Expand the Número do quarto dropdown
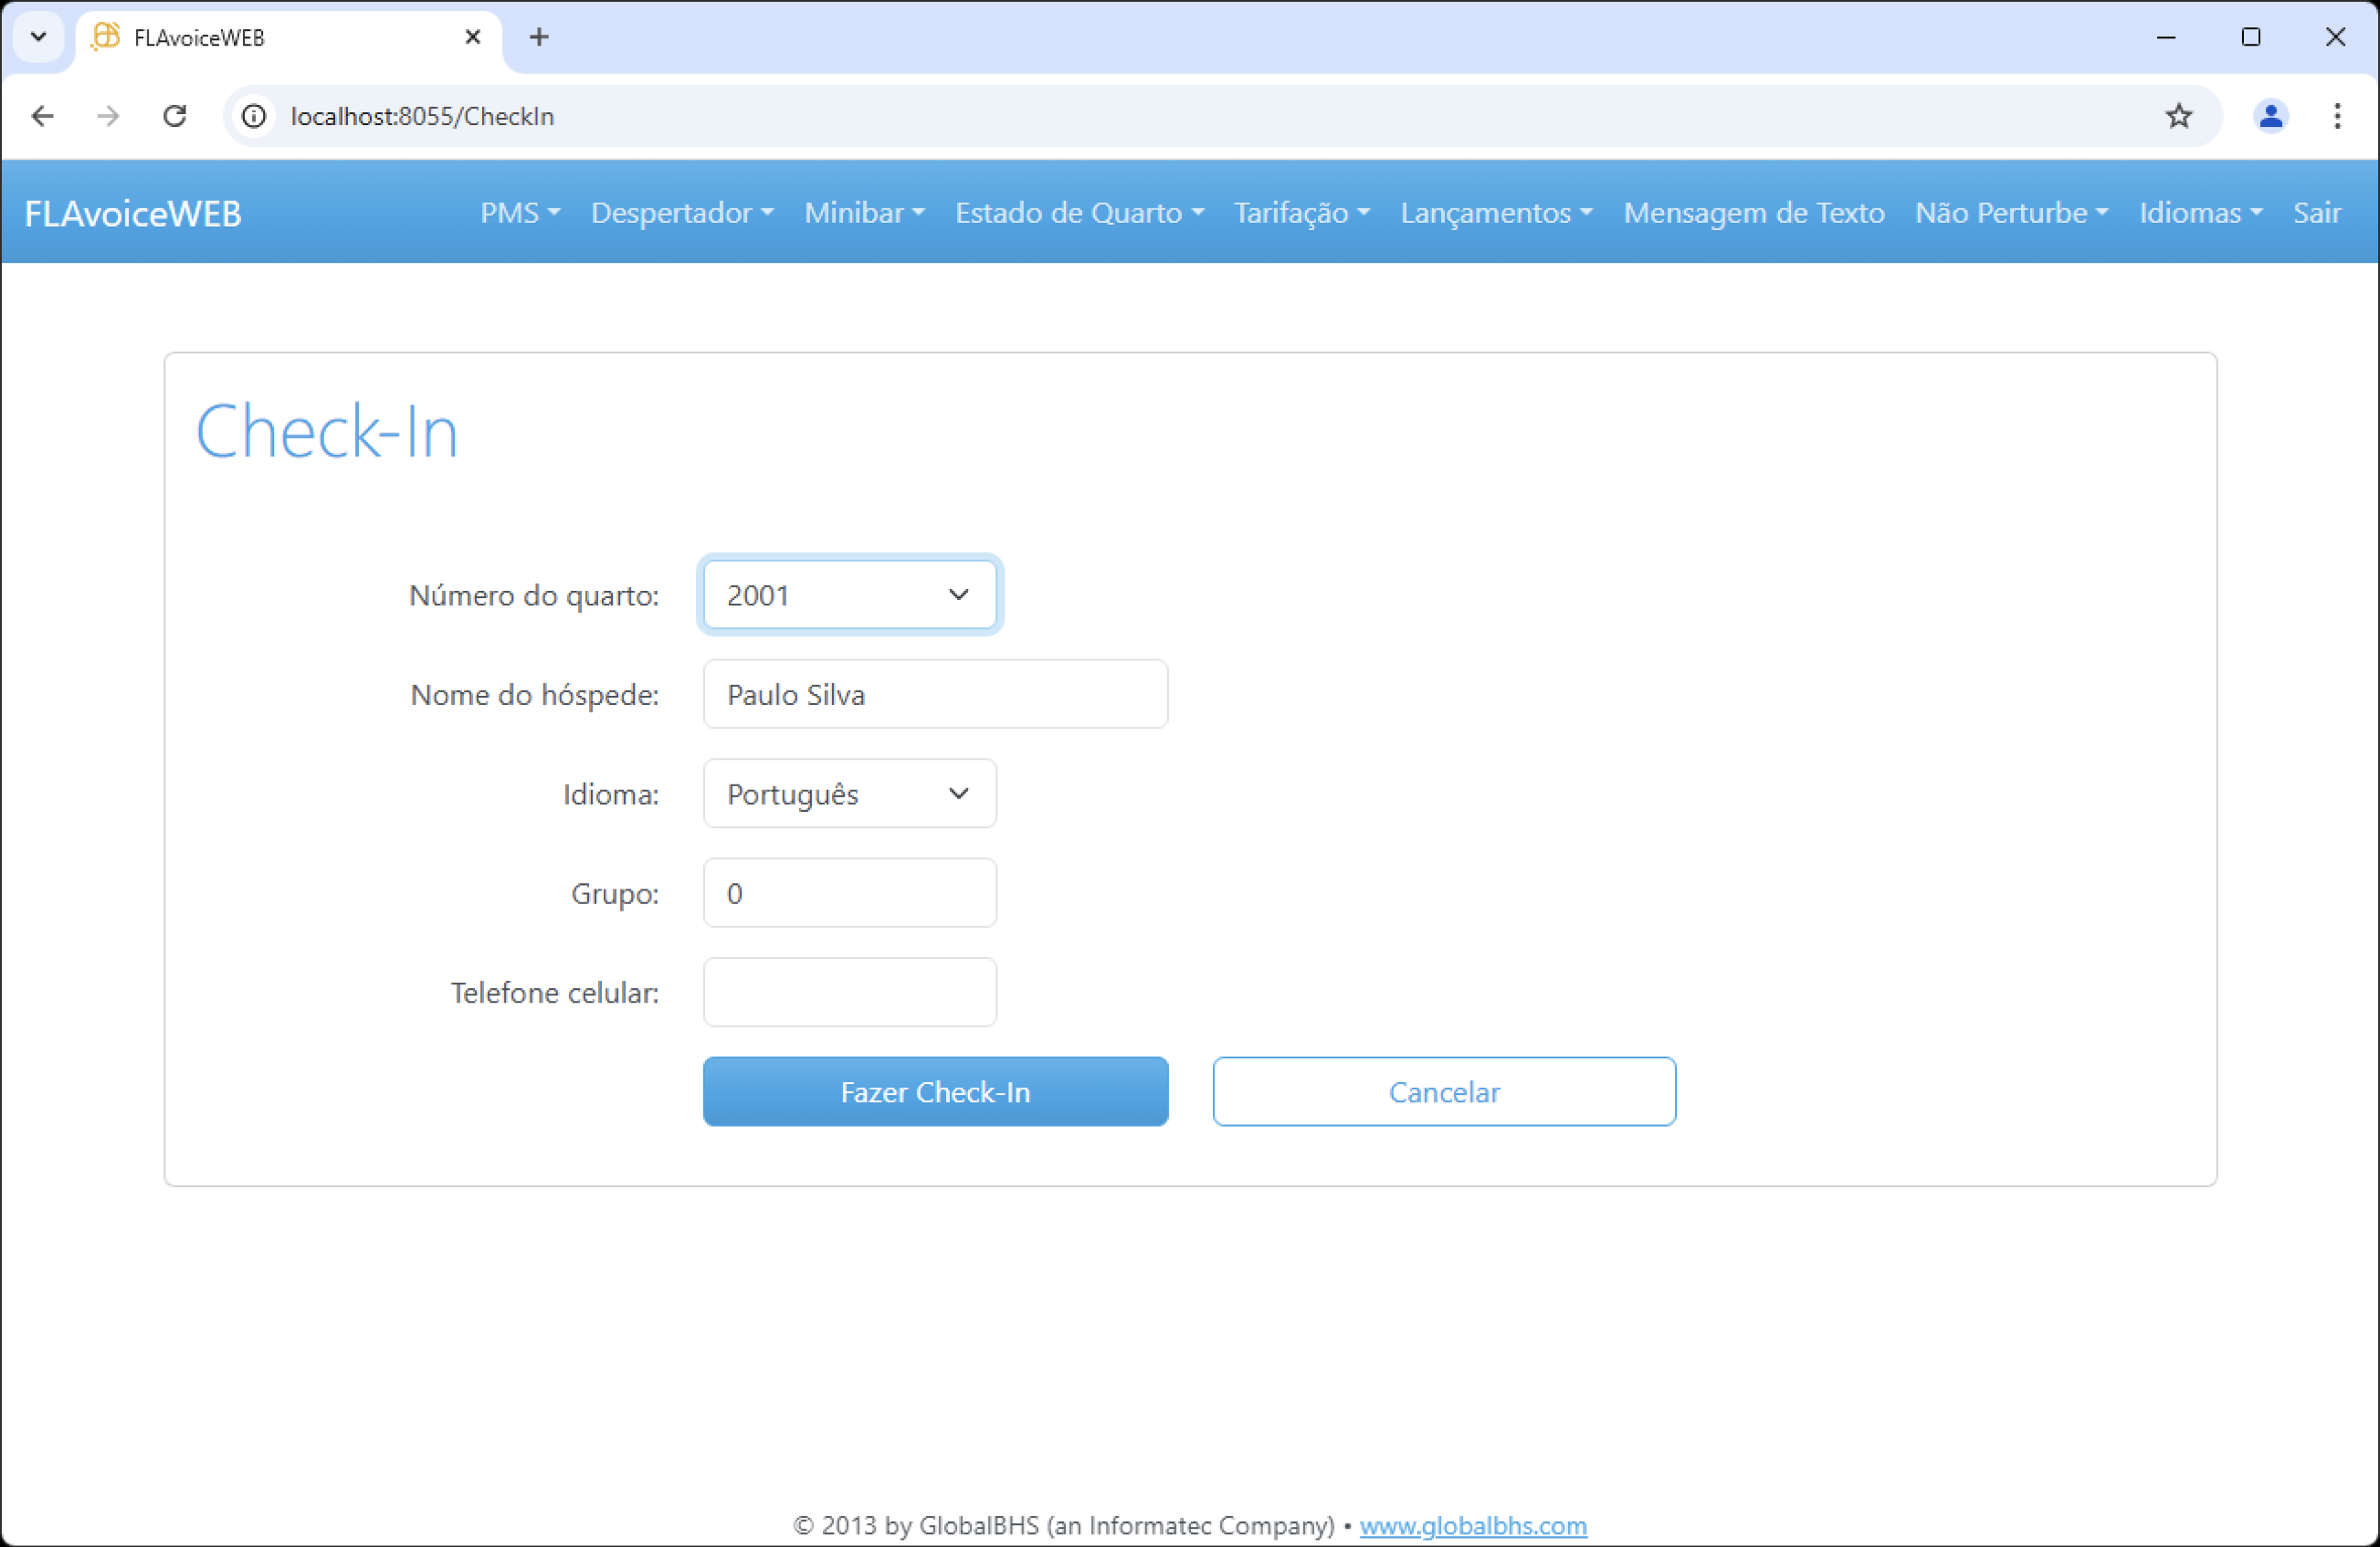This screenshot has width=2380, height=1547. [849, 595]
